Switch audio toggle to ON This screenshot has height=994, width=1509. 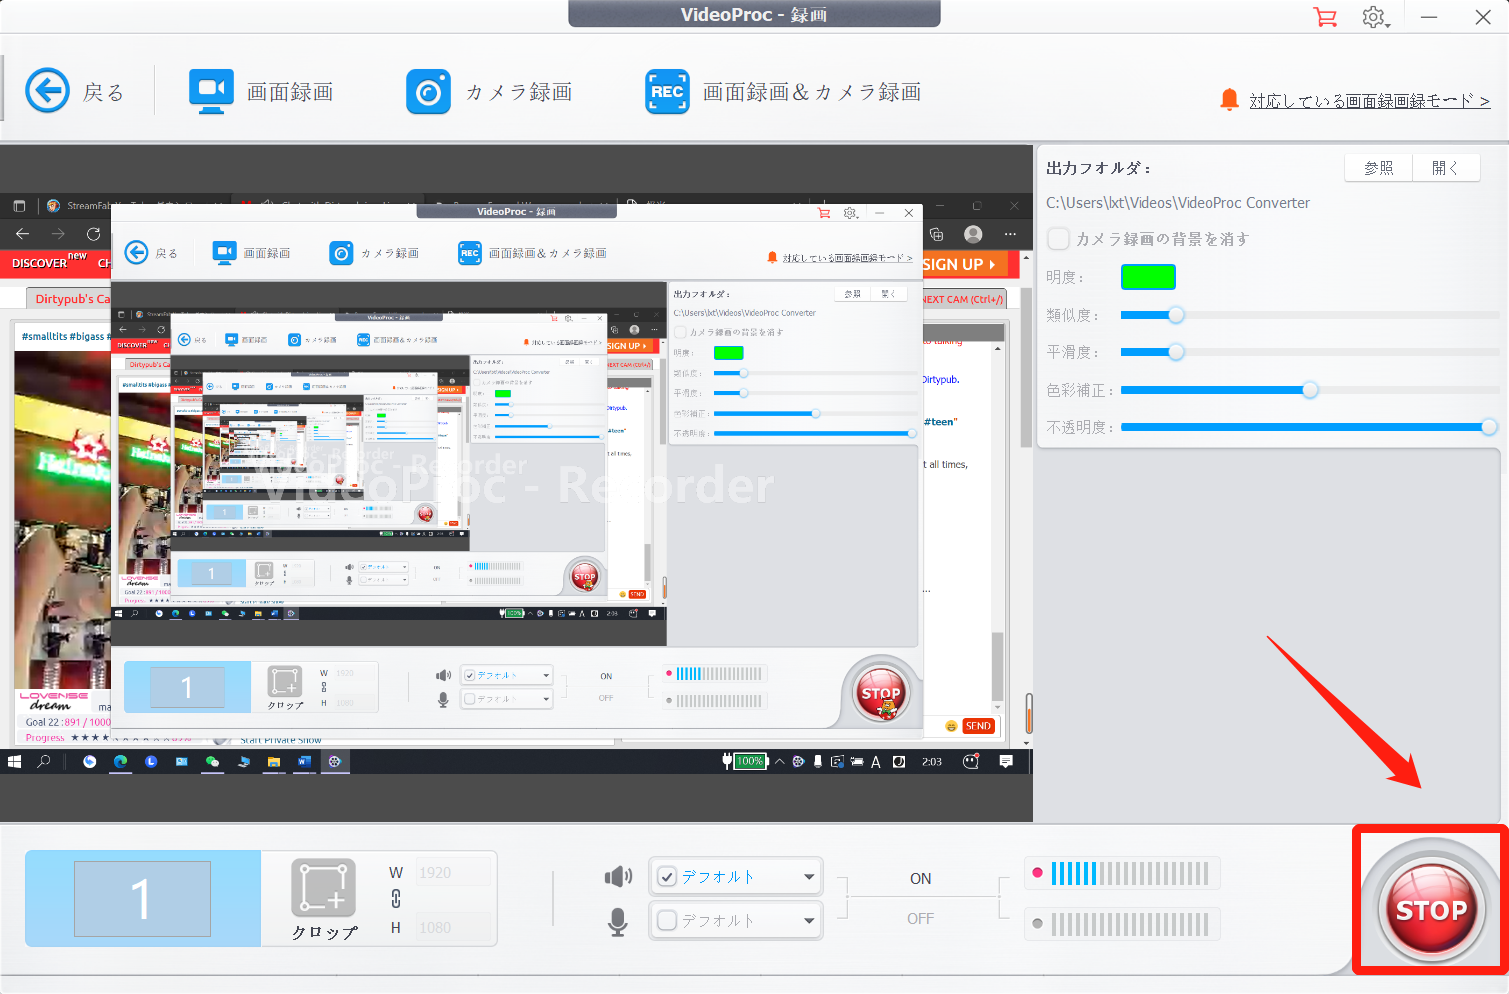point(920,878)
